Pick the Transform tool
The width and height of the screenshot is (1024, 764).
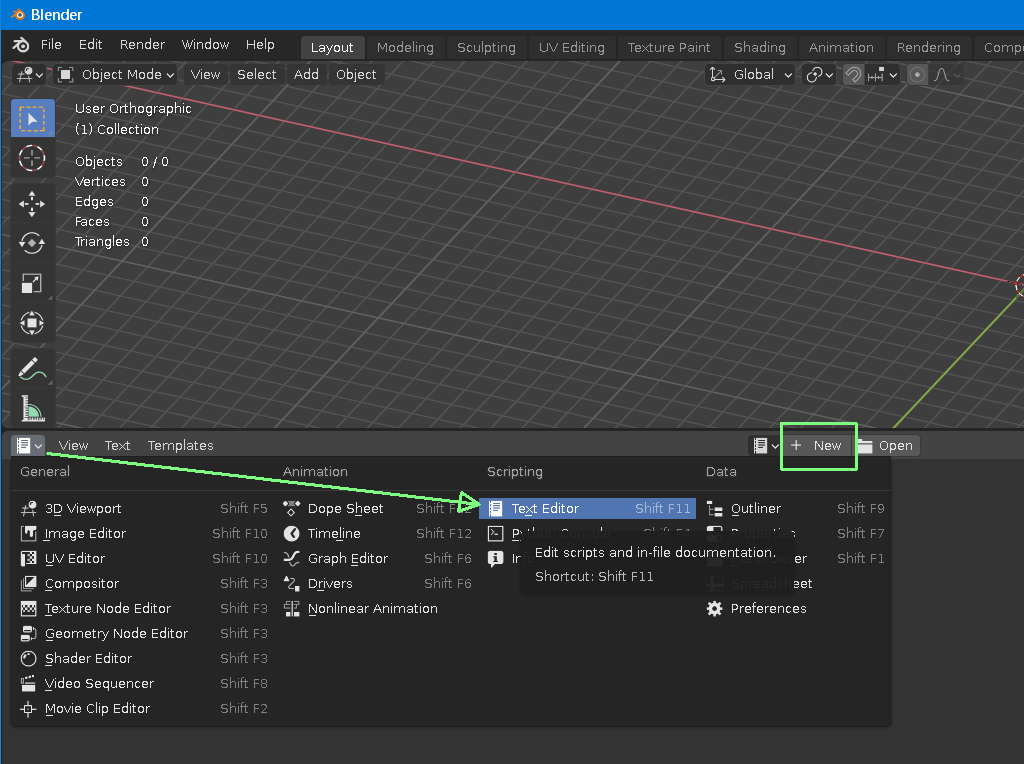[x=32, y=323]
